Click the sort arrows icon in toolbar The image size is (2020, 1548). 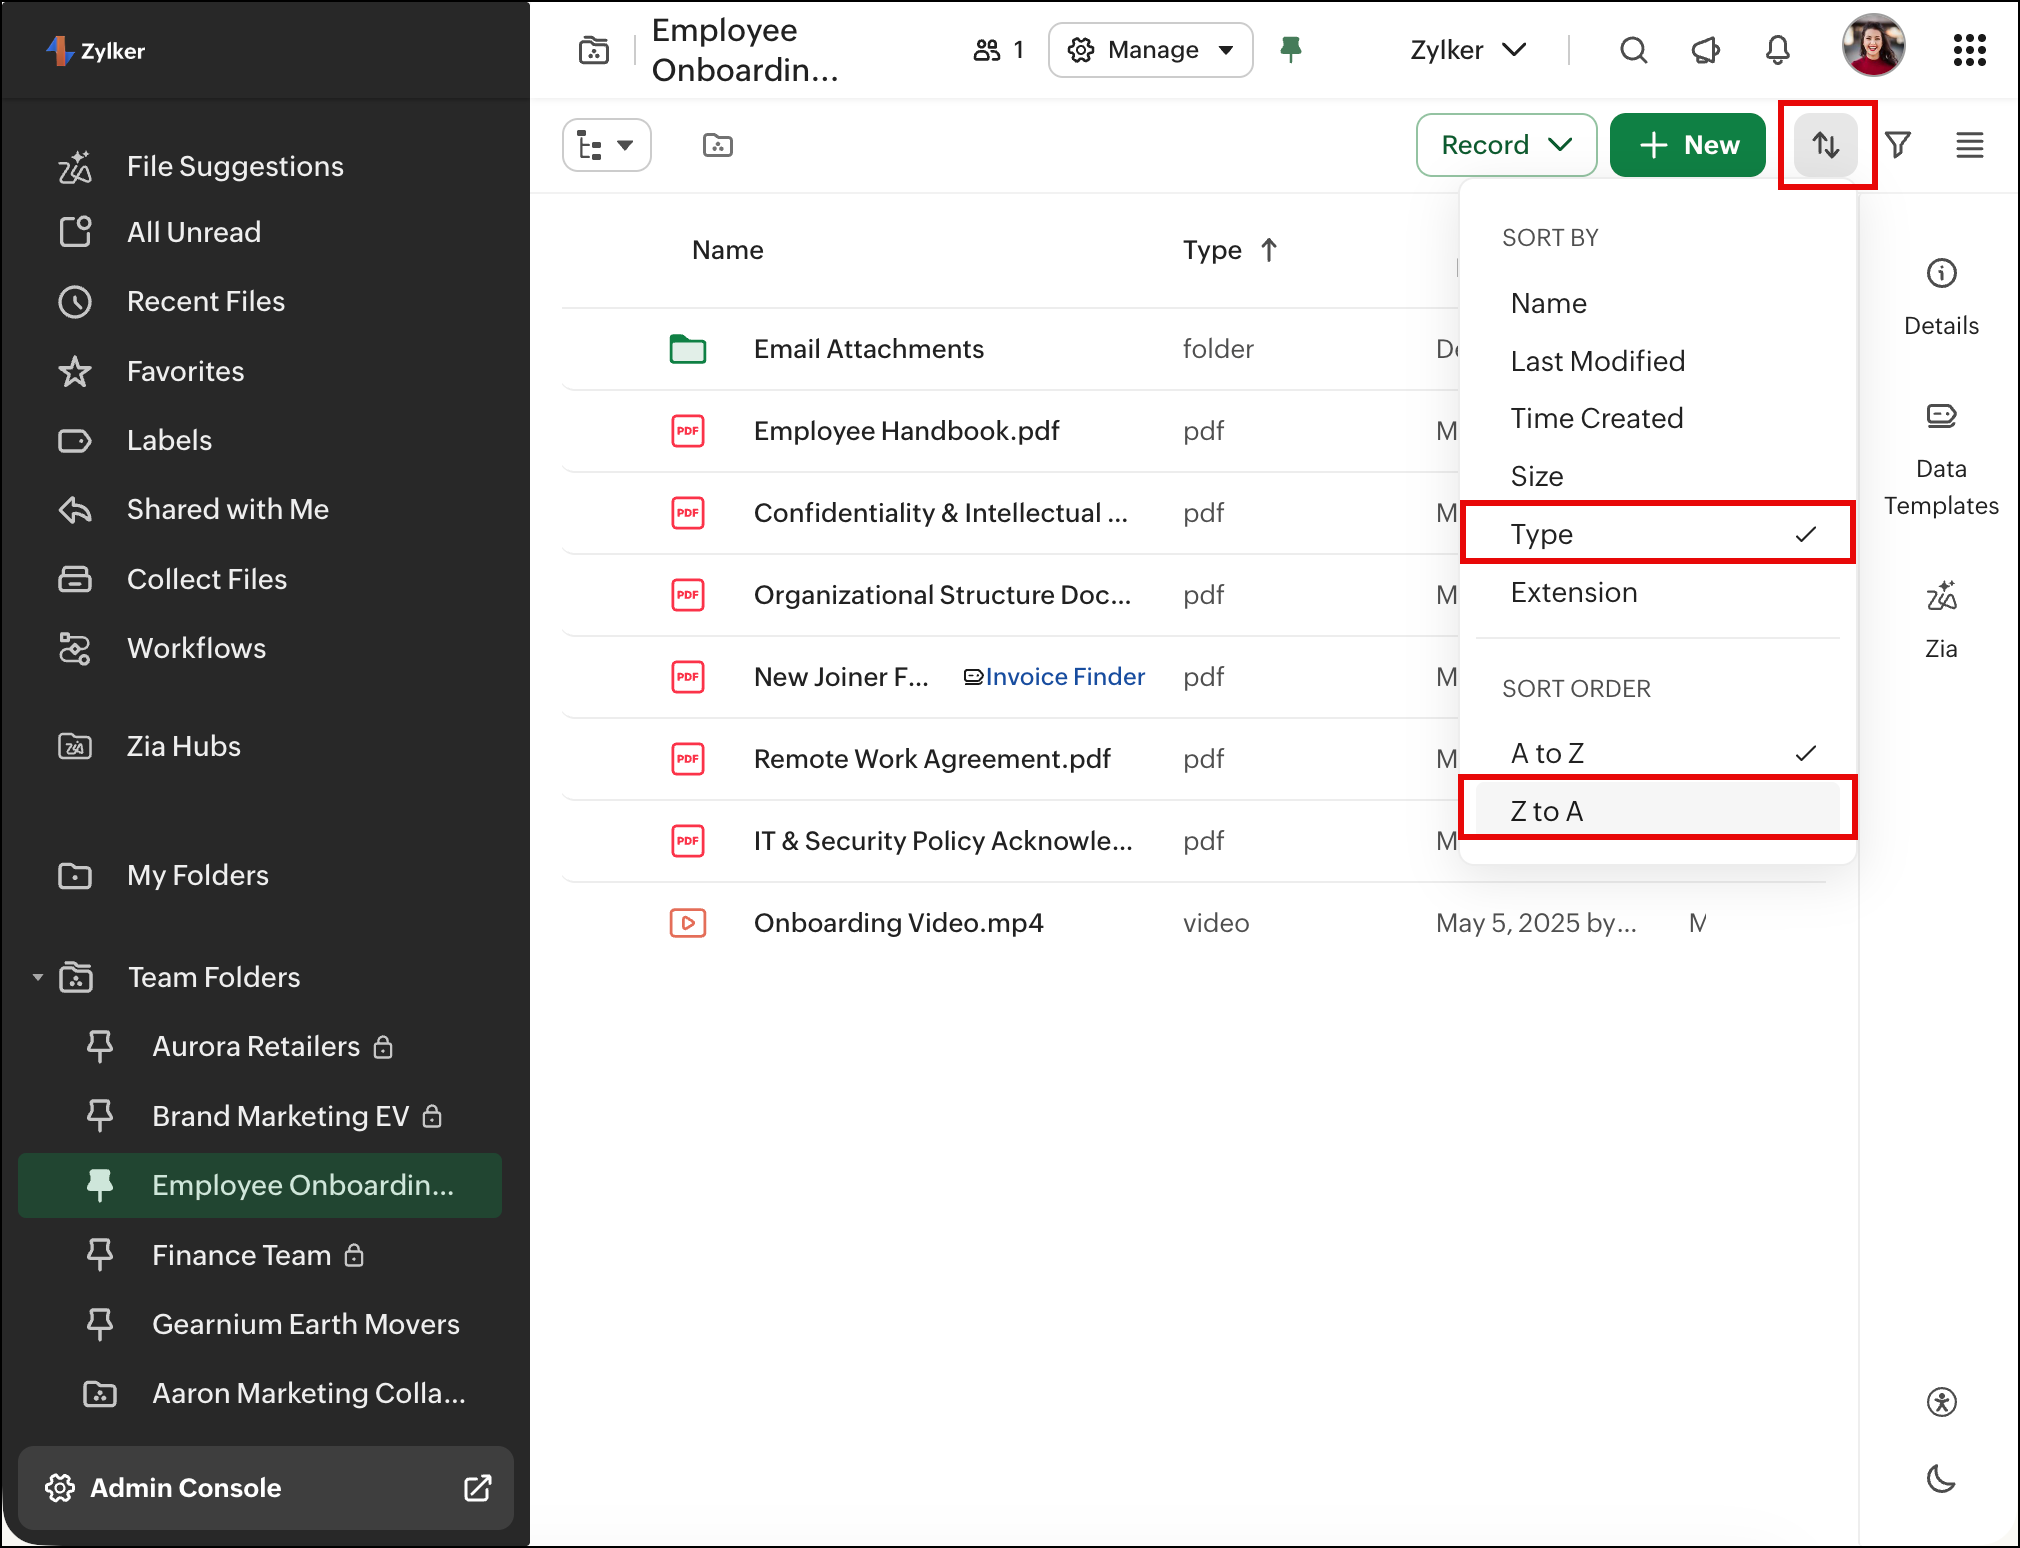click(x=1826, y=145)
